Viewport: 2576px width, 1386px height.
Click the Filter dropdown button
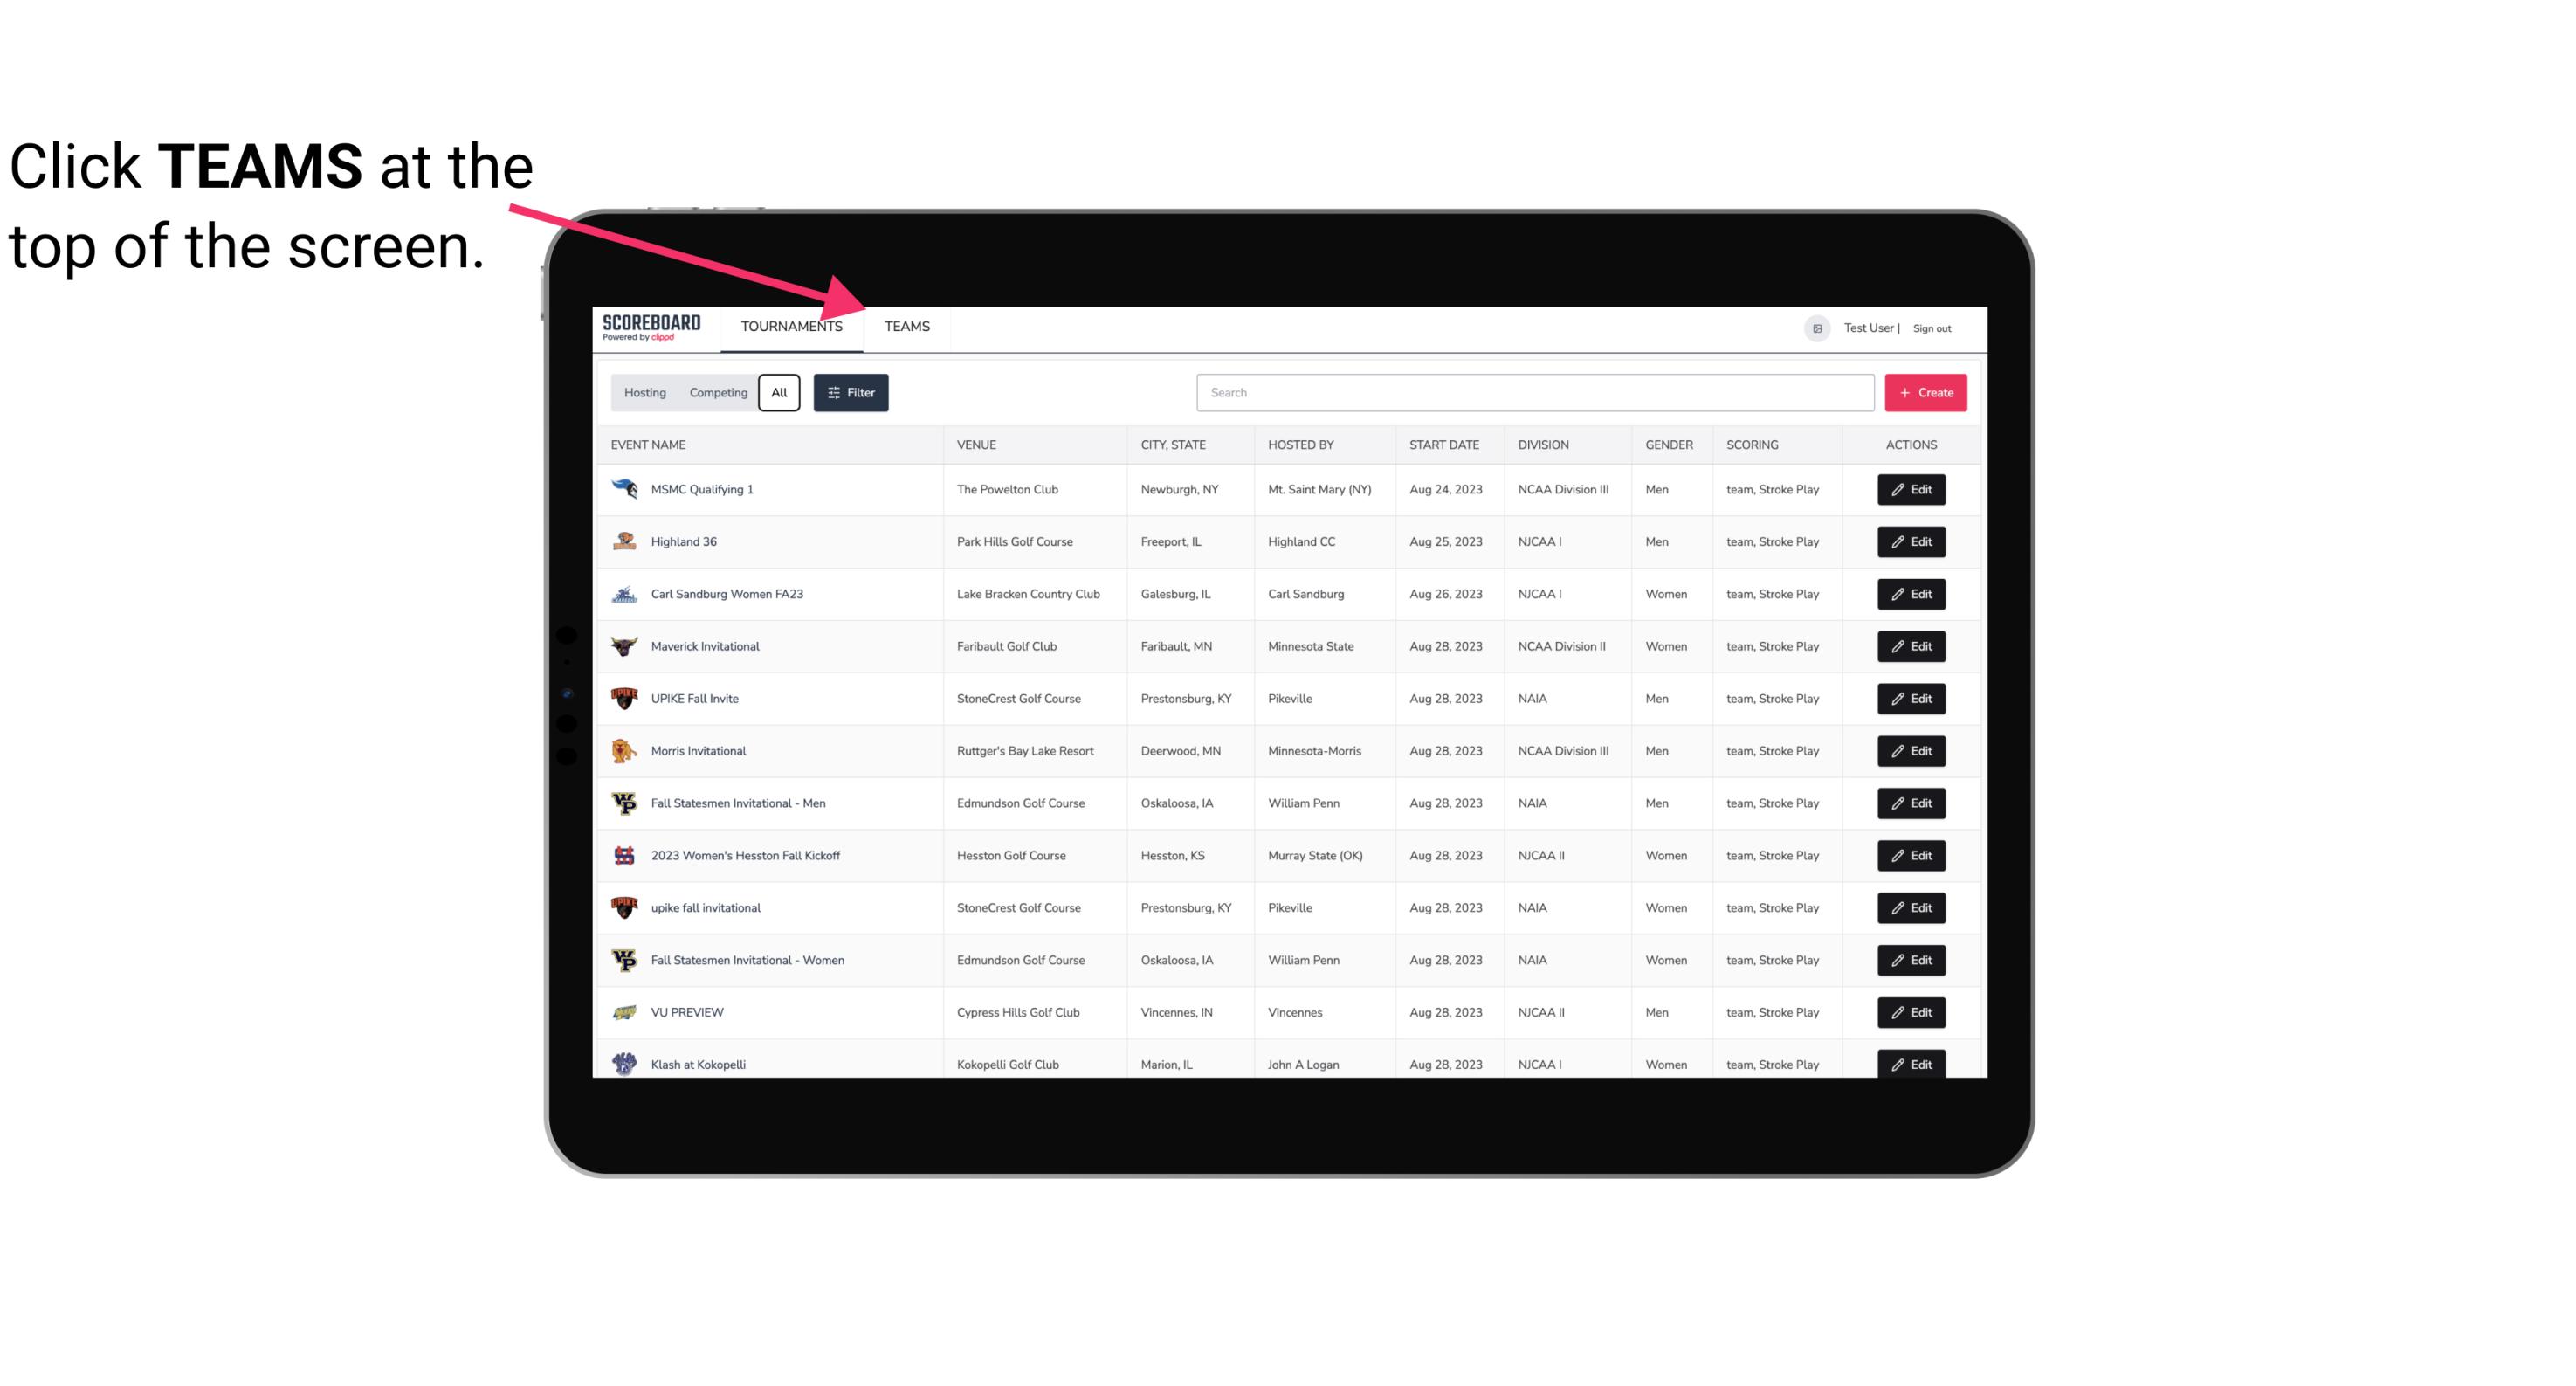point(851,393)
